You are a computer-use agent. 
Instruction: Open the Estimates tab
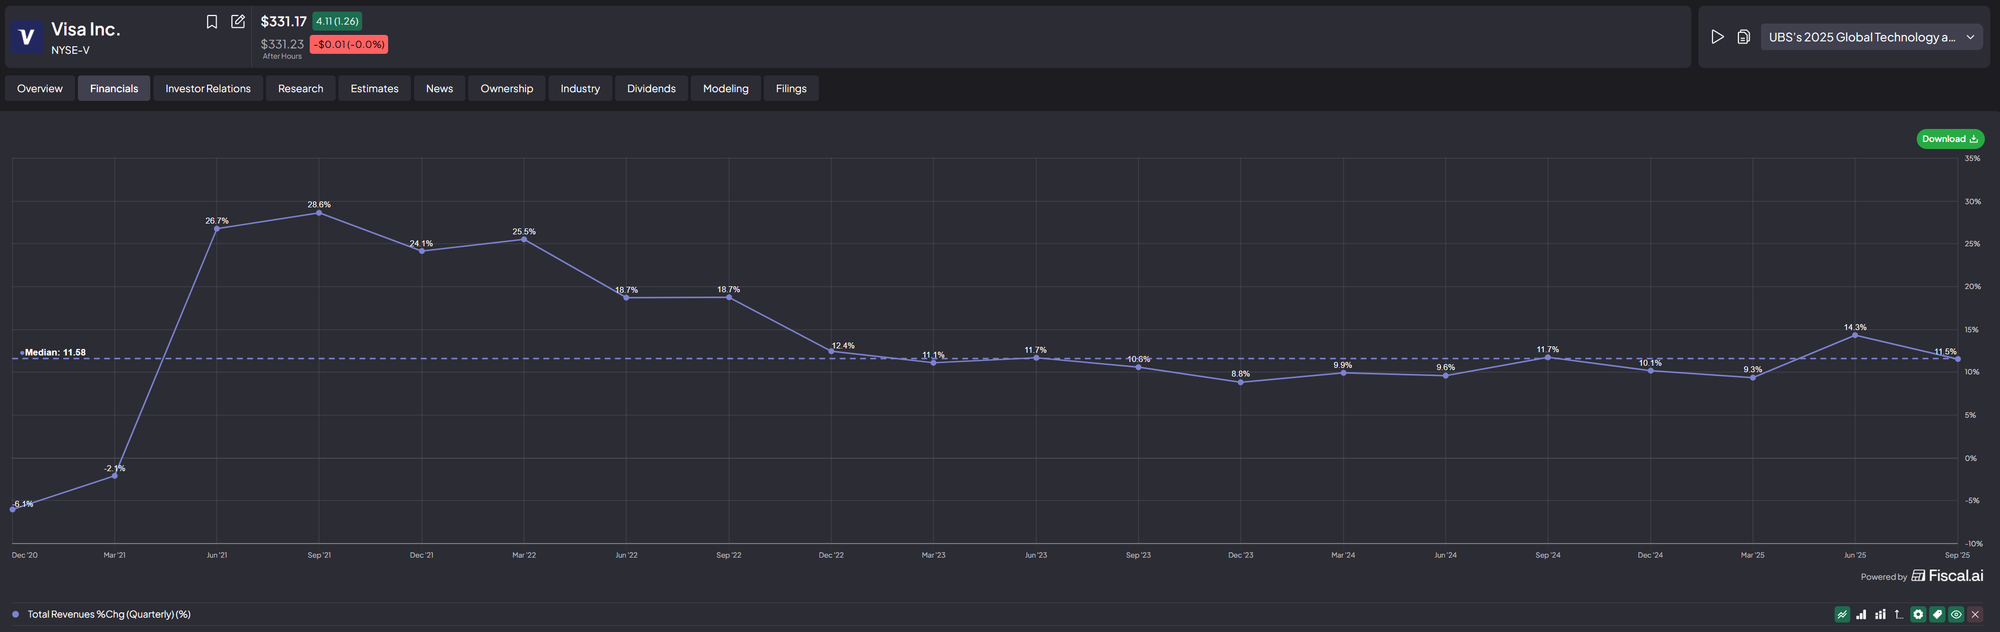(x=374, y=89)
